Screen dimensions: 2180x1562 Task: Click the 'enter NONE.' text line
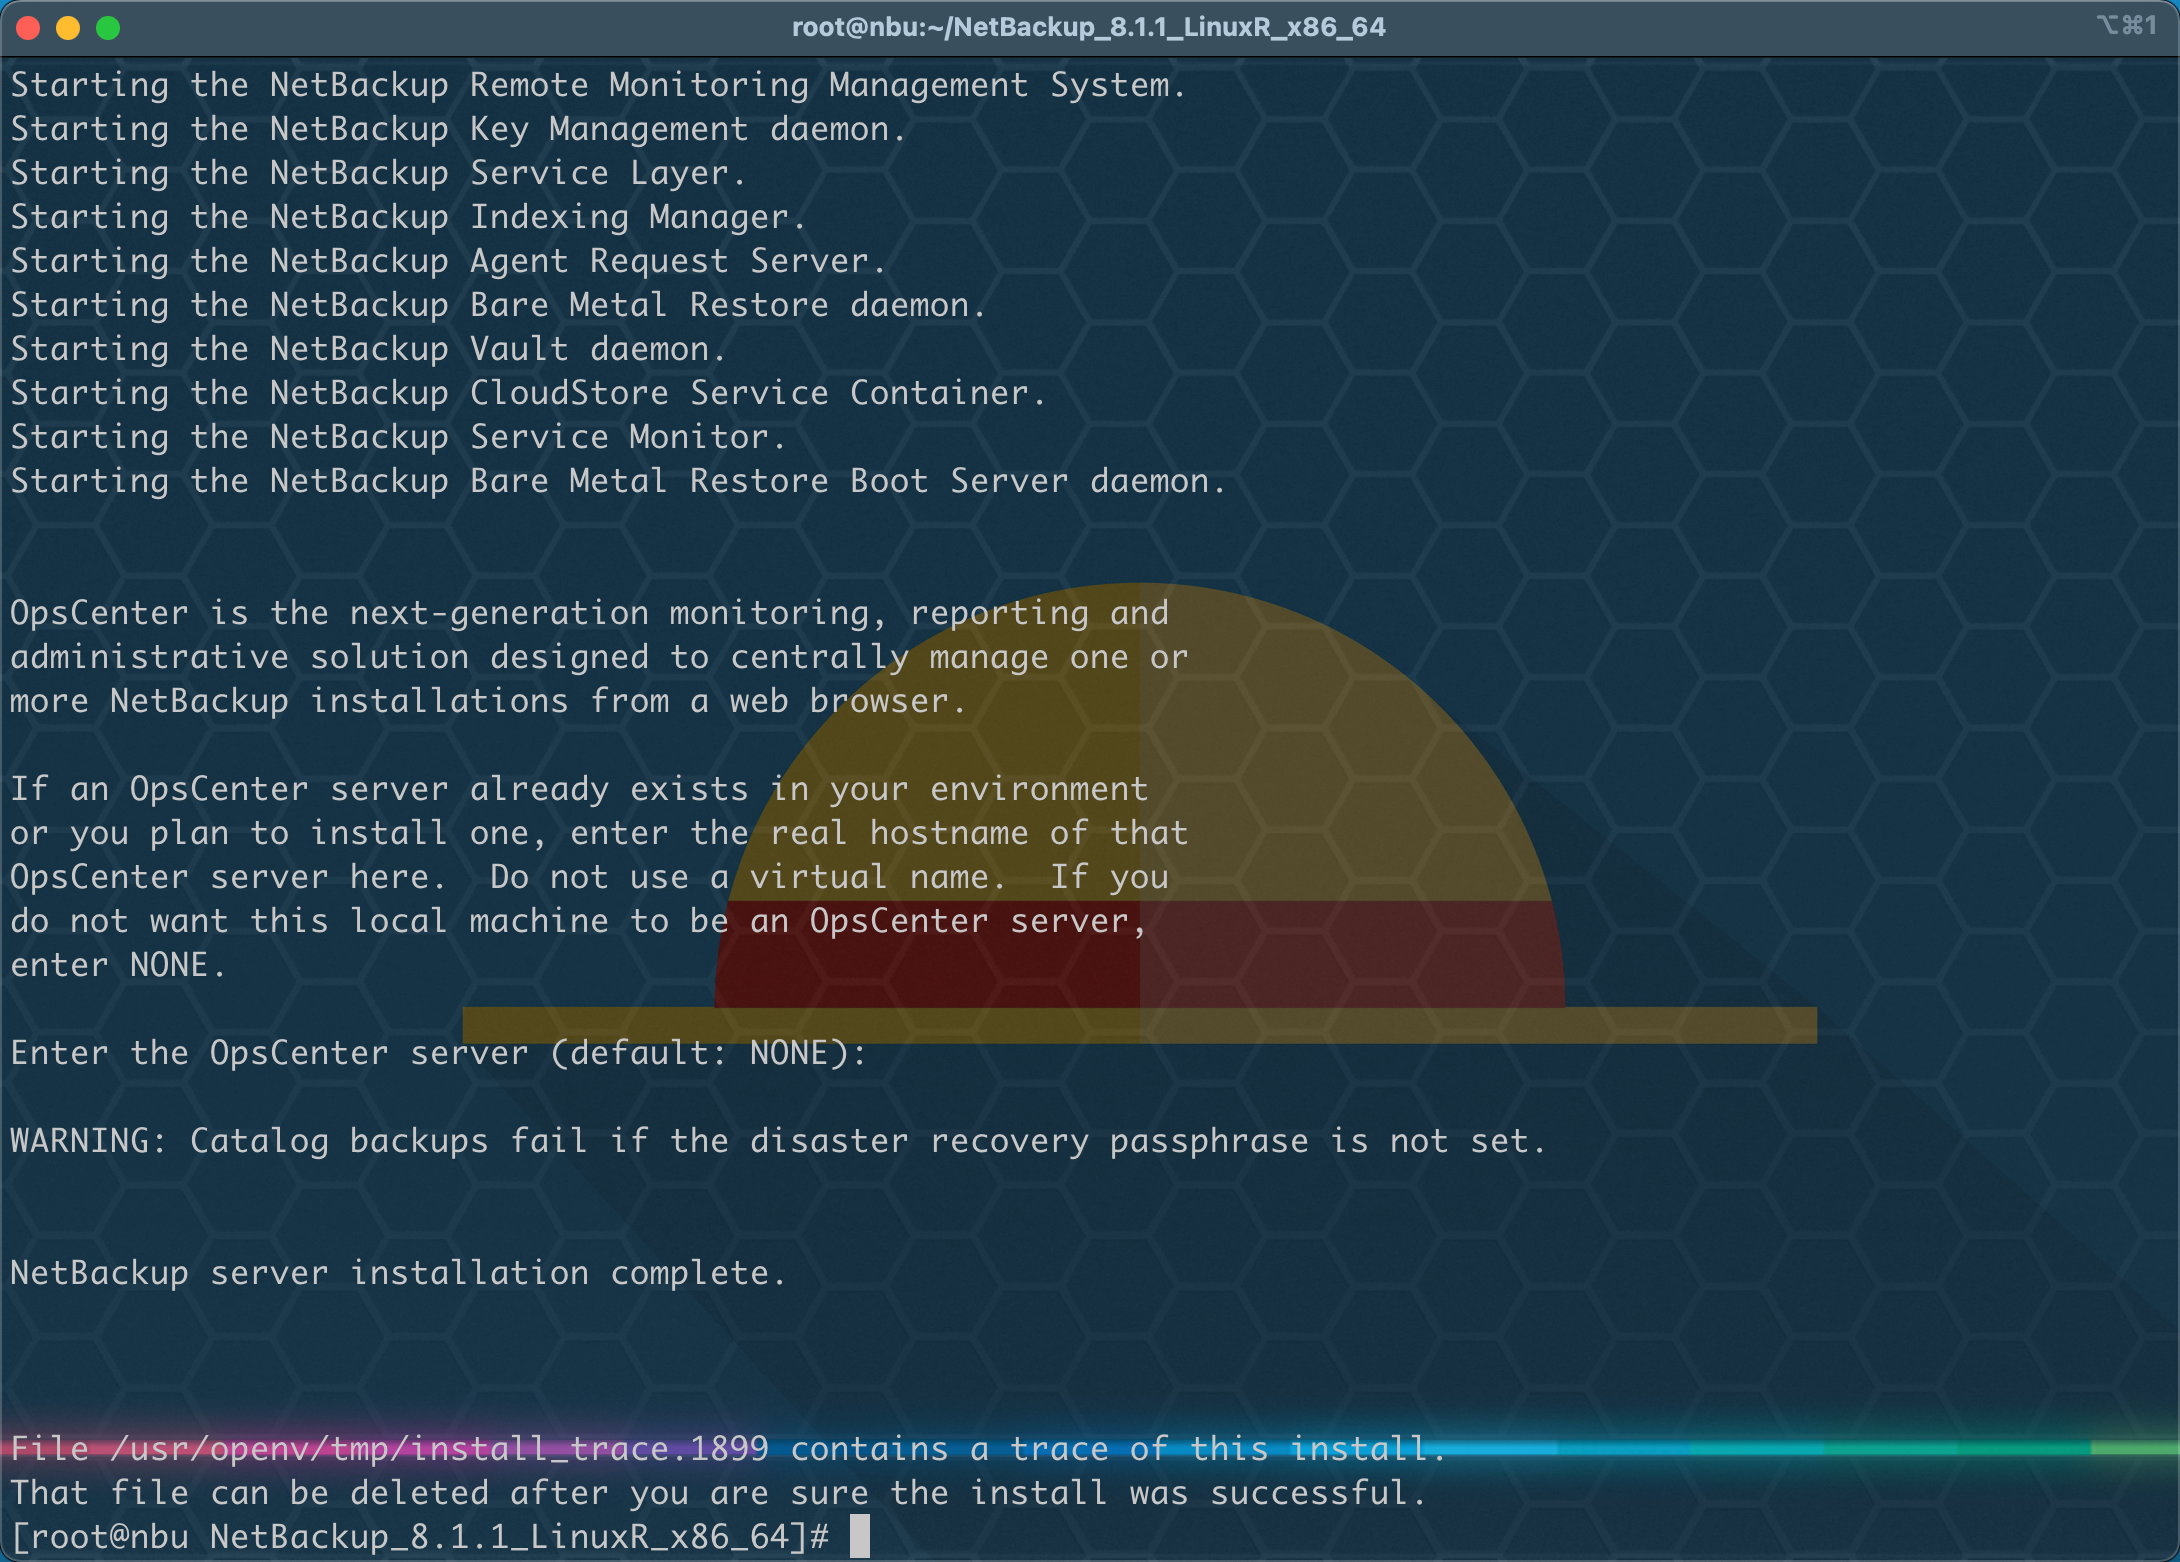pyautogui.click(x=118, y=965)
